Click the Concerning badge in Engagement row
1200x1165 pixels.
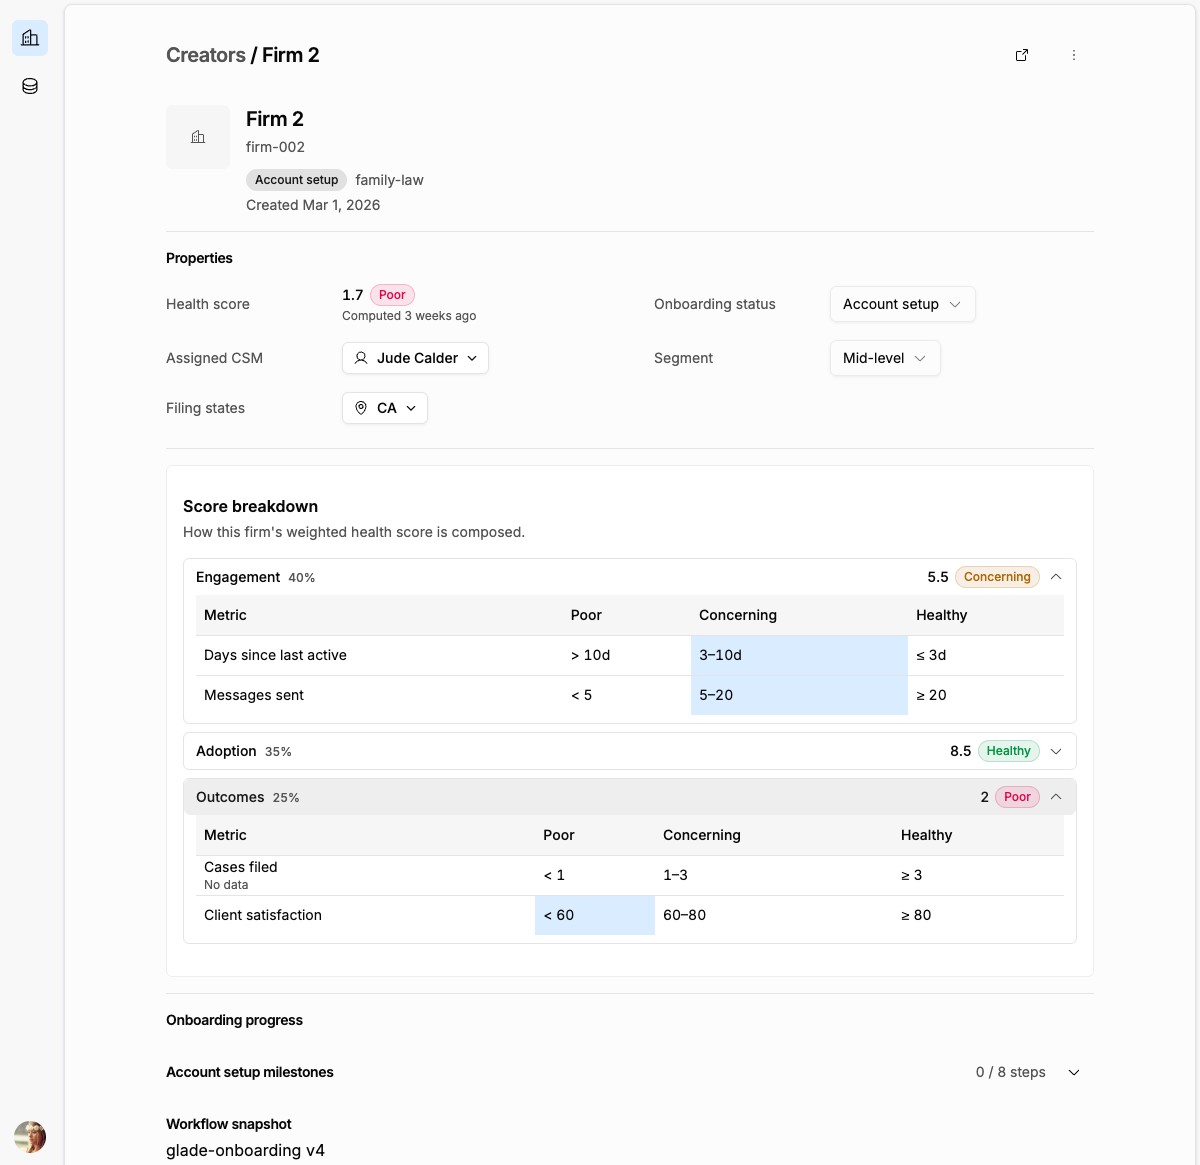coord(997,577)
